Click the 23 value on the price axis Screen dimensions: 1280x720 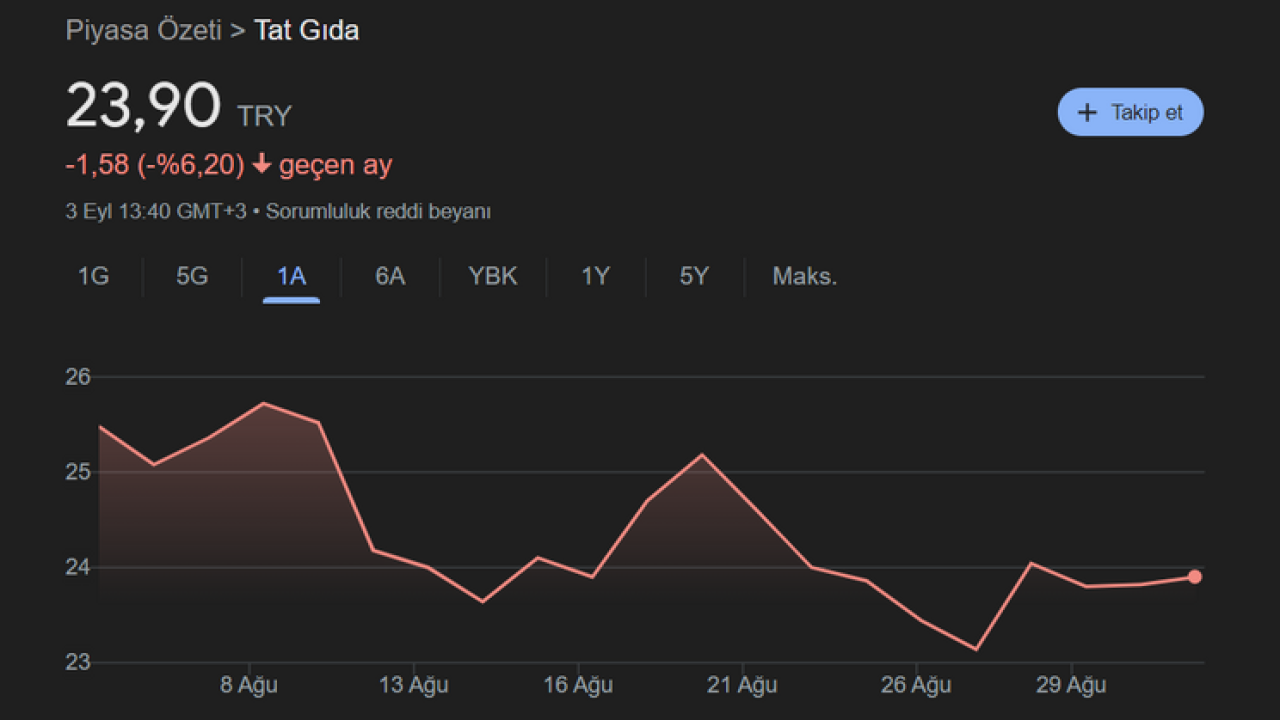(x=79, y=662)
